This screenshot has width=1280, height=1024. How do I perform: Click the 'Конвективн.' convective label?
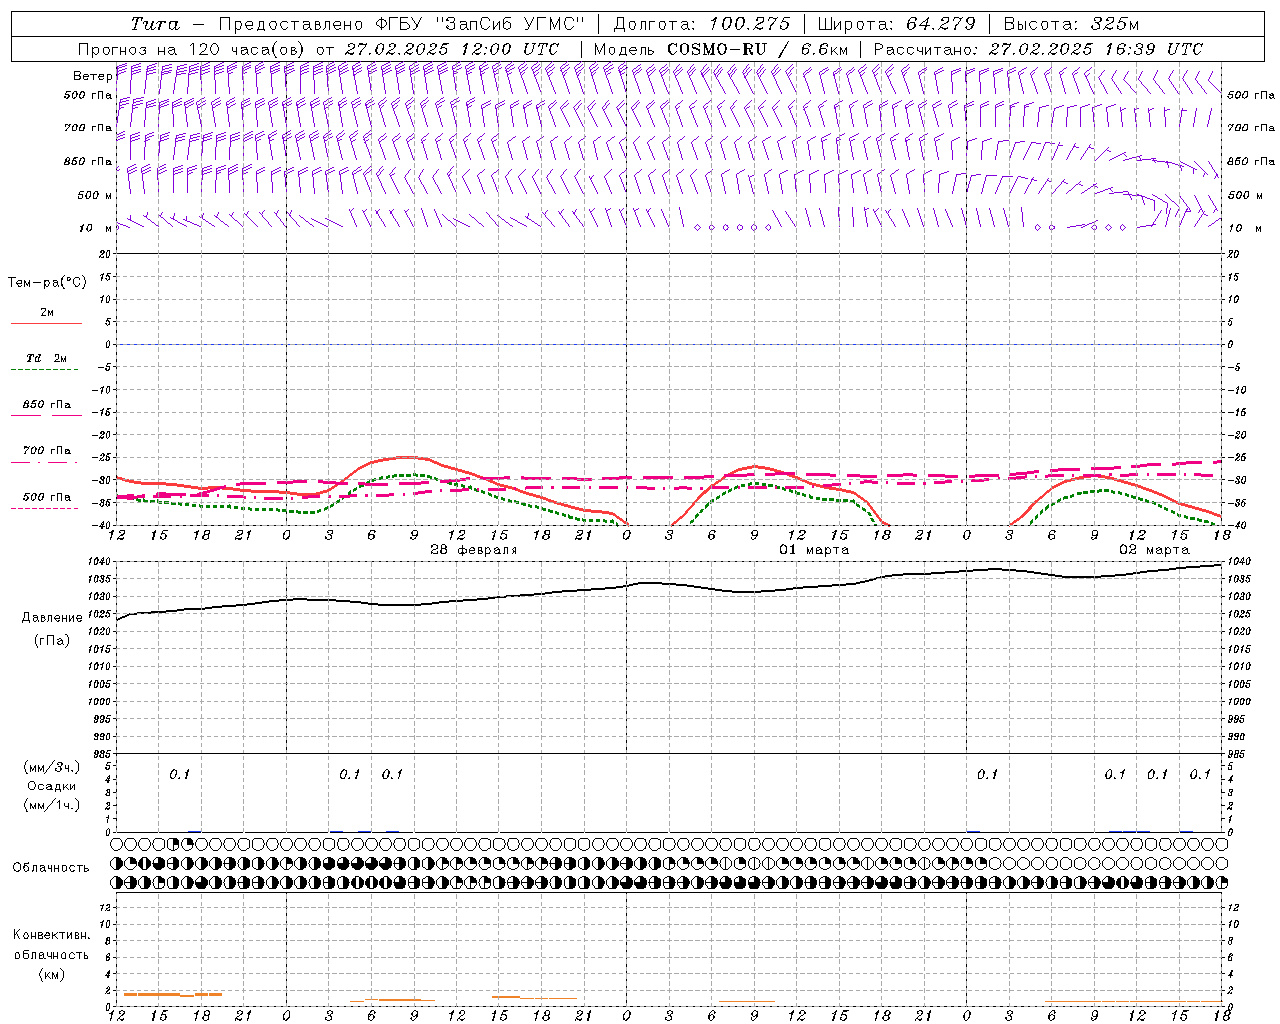51,935
